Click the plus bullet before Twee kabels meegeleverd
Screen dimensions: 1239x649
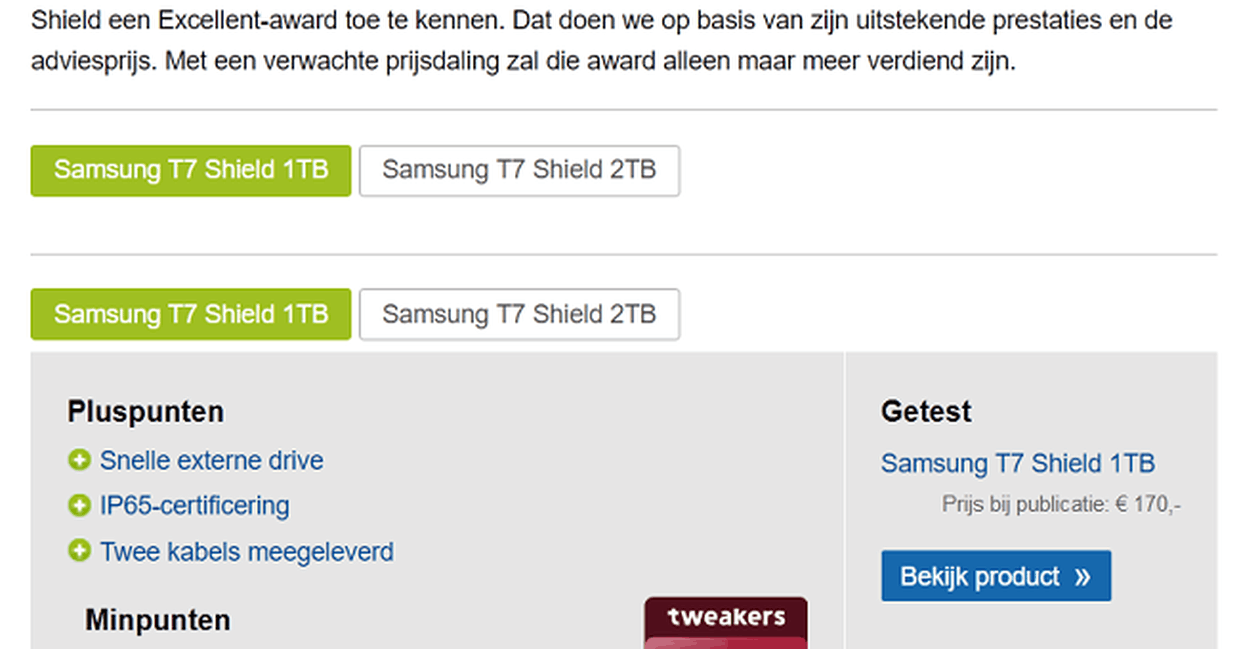[x=79, y=551]
